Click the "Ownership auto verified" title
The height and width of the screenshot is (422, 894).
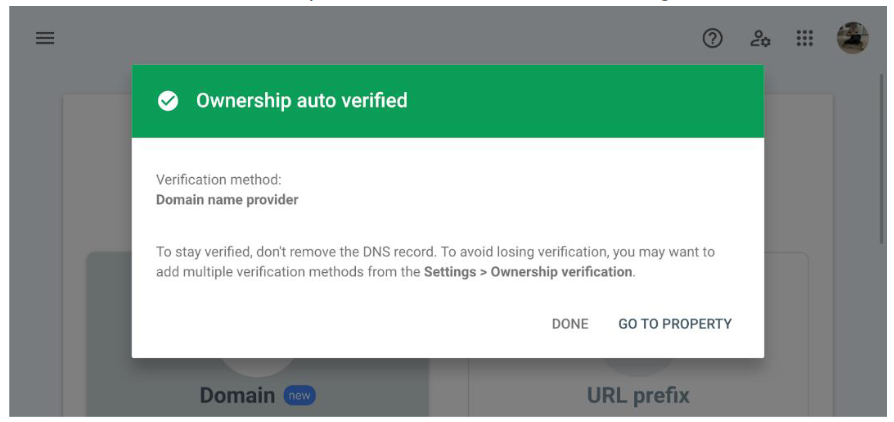(x=302, y=101)
